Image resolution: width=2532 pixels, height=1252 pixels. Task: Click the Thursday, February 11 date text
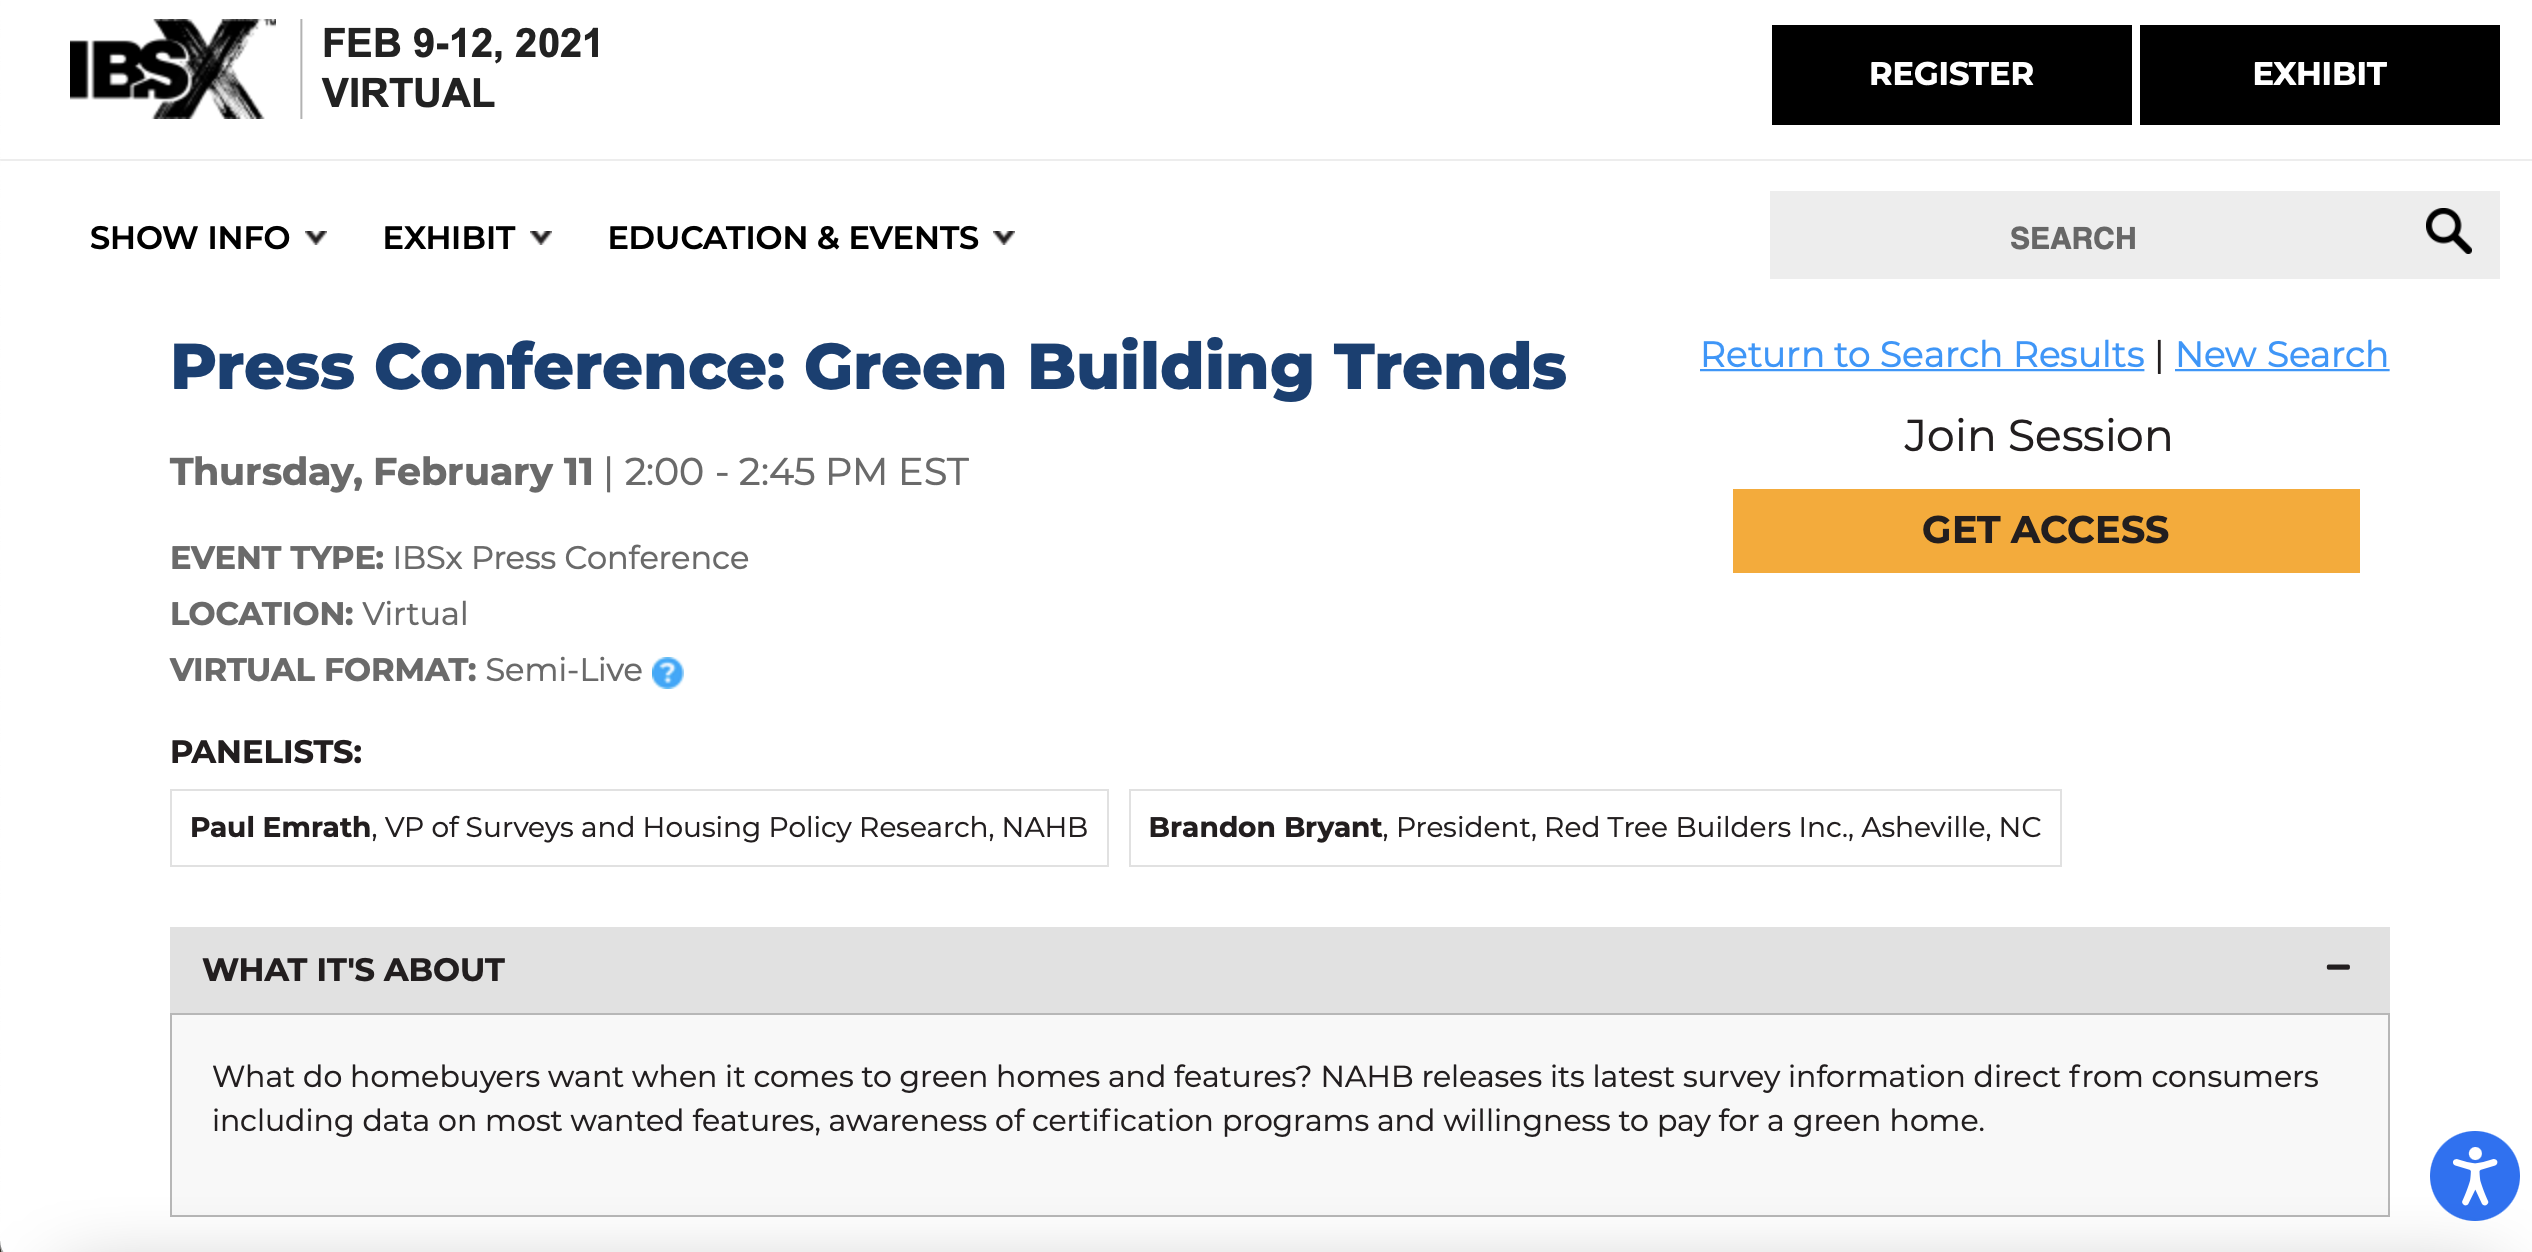(x=382, y=471)
